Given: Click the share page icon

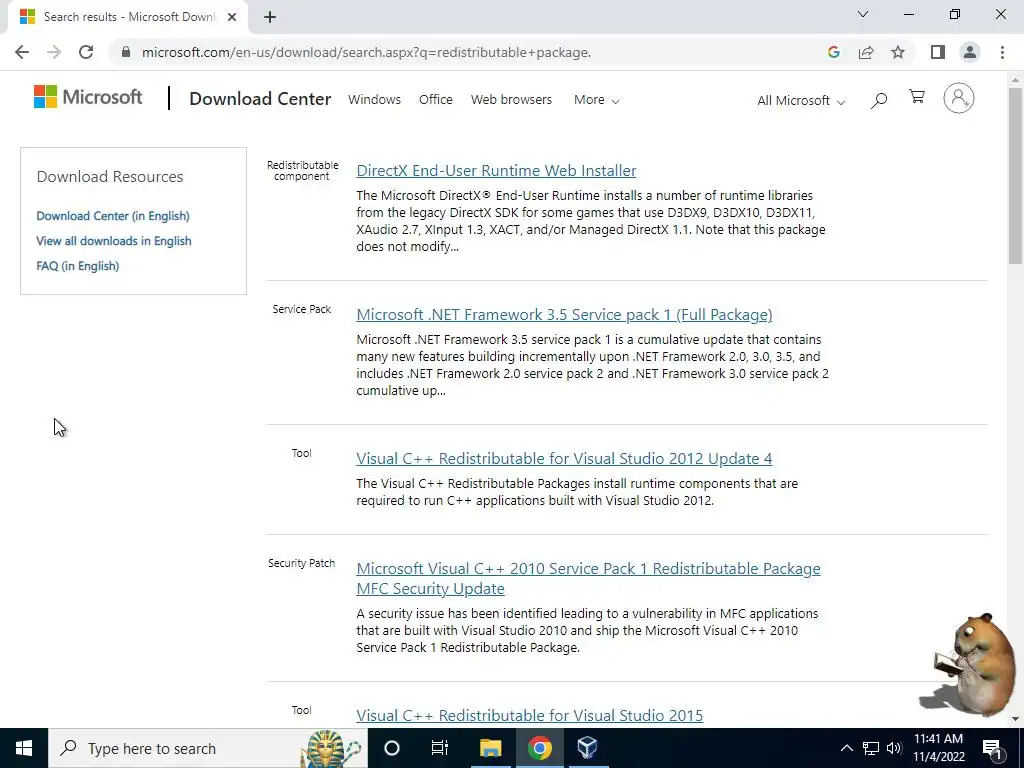Looking at the screenshot, I should [x=866, y=52].
